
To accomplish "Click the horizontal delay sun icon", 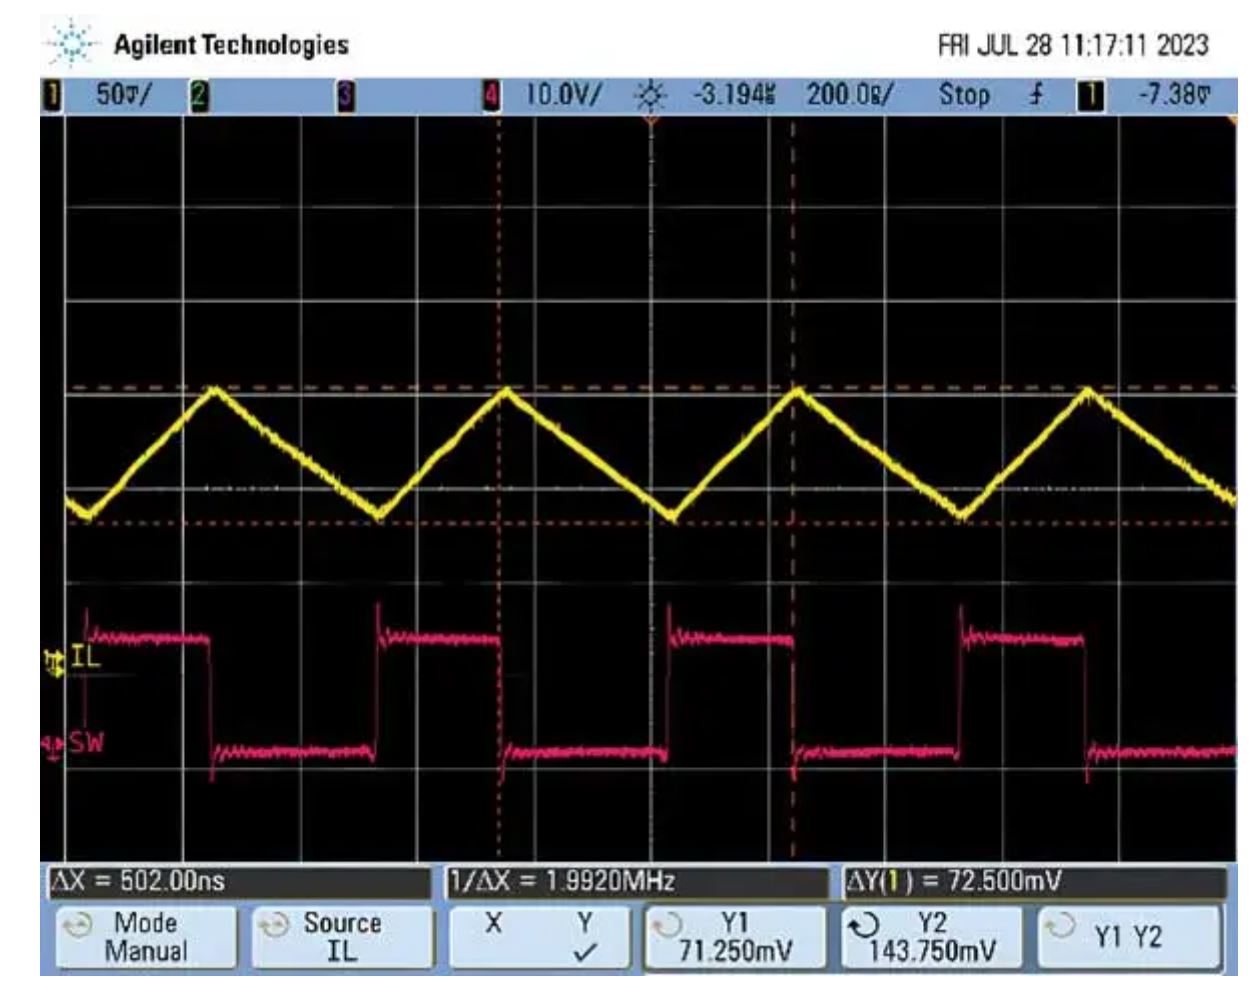I will click(x=651, y=96).
